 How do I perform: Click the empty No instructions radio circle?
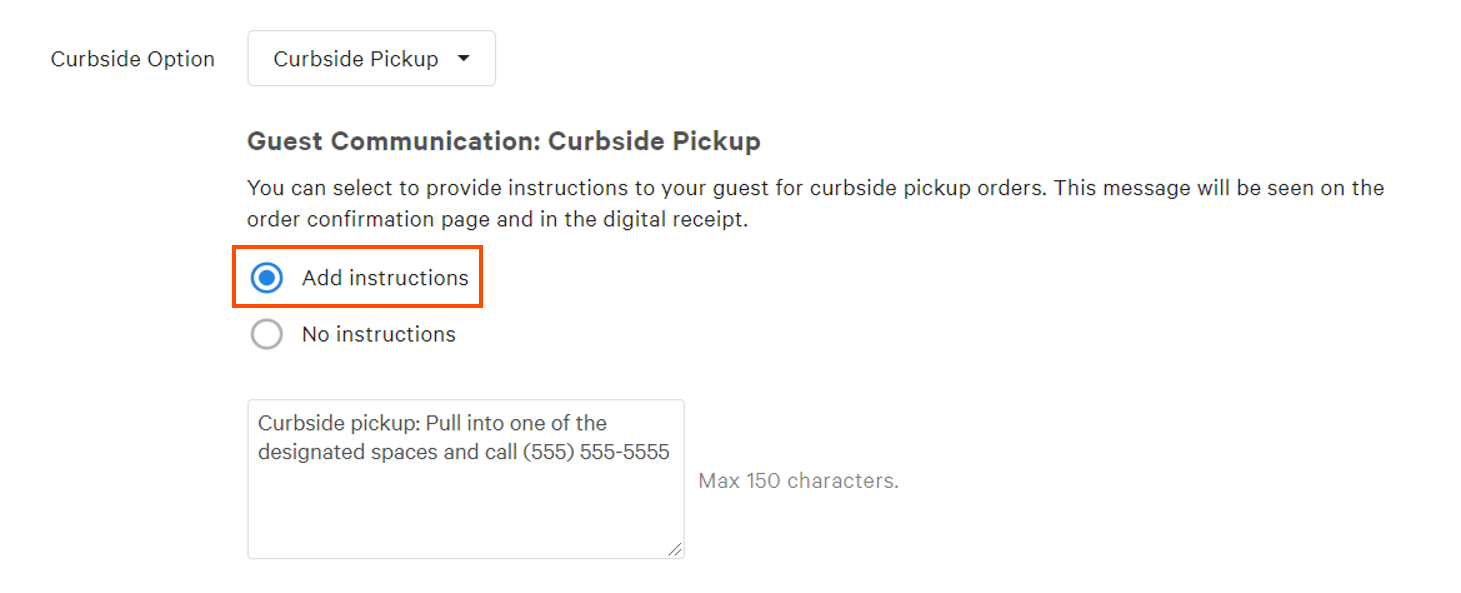[266, 334]
